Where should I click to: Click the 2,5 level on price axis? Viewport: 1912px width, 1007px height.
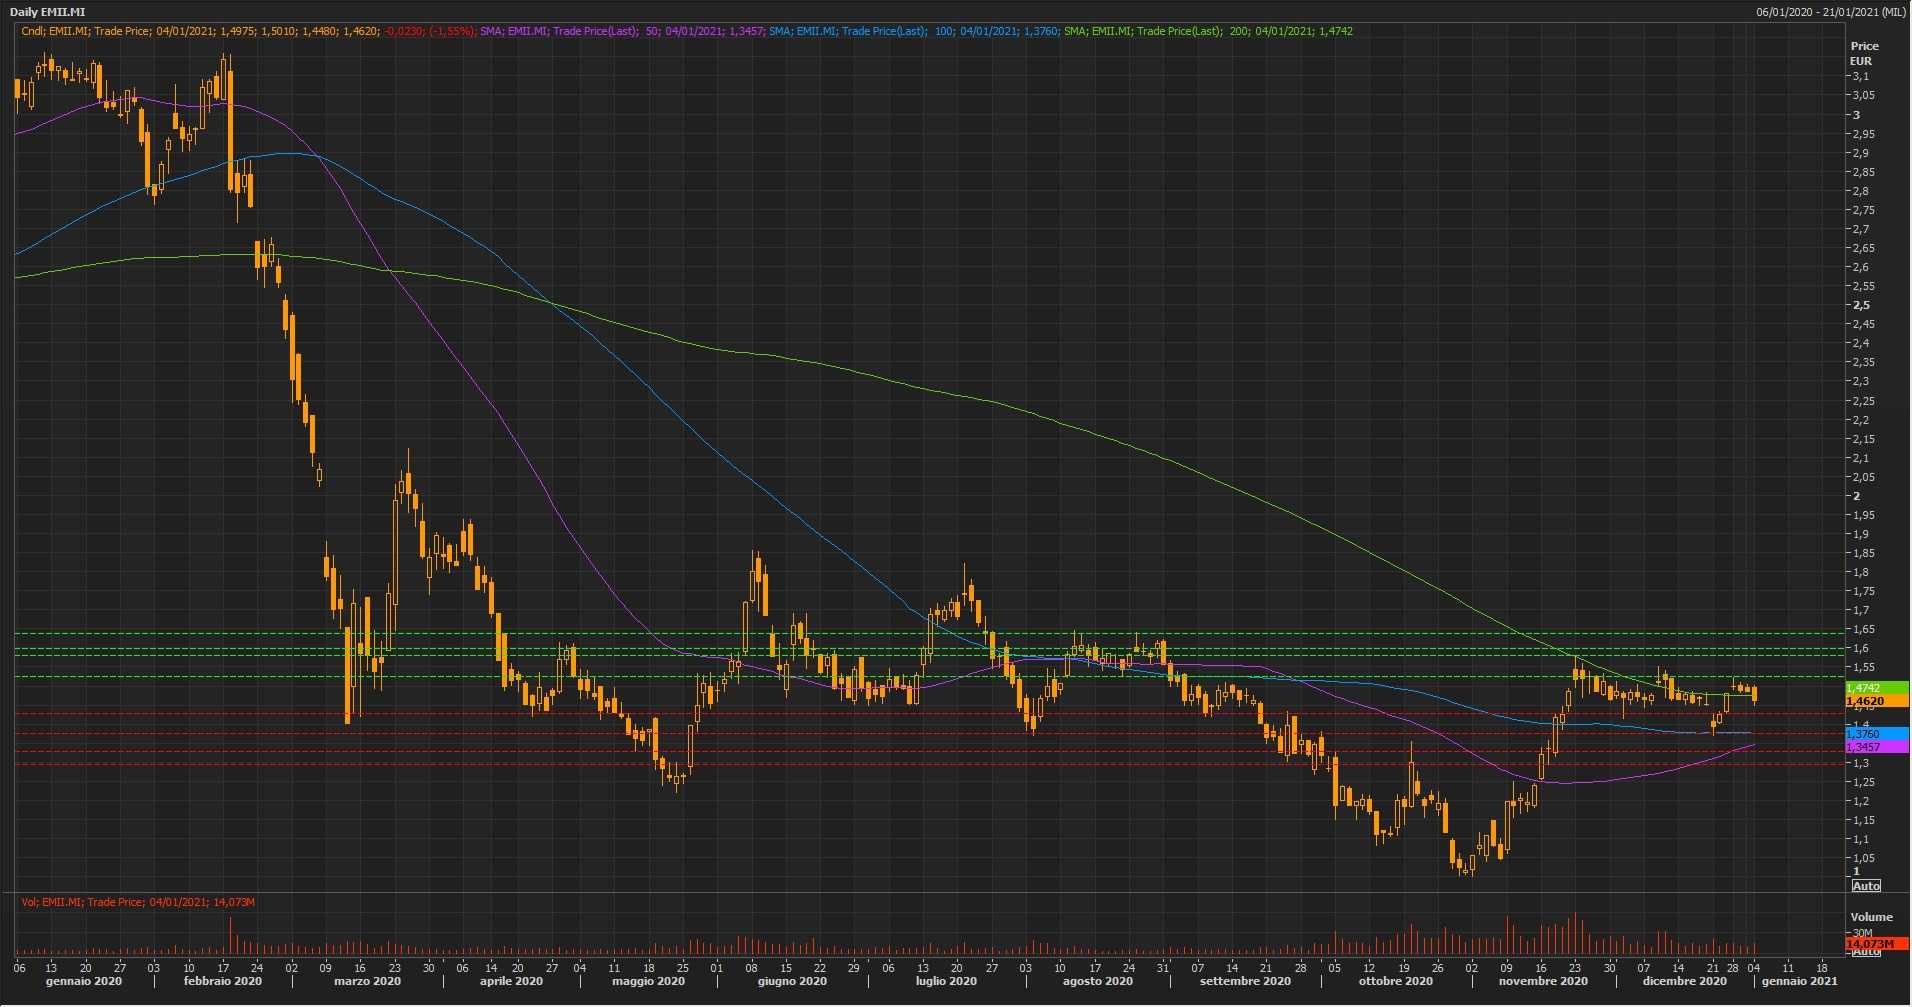[1861, 305]
